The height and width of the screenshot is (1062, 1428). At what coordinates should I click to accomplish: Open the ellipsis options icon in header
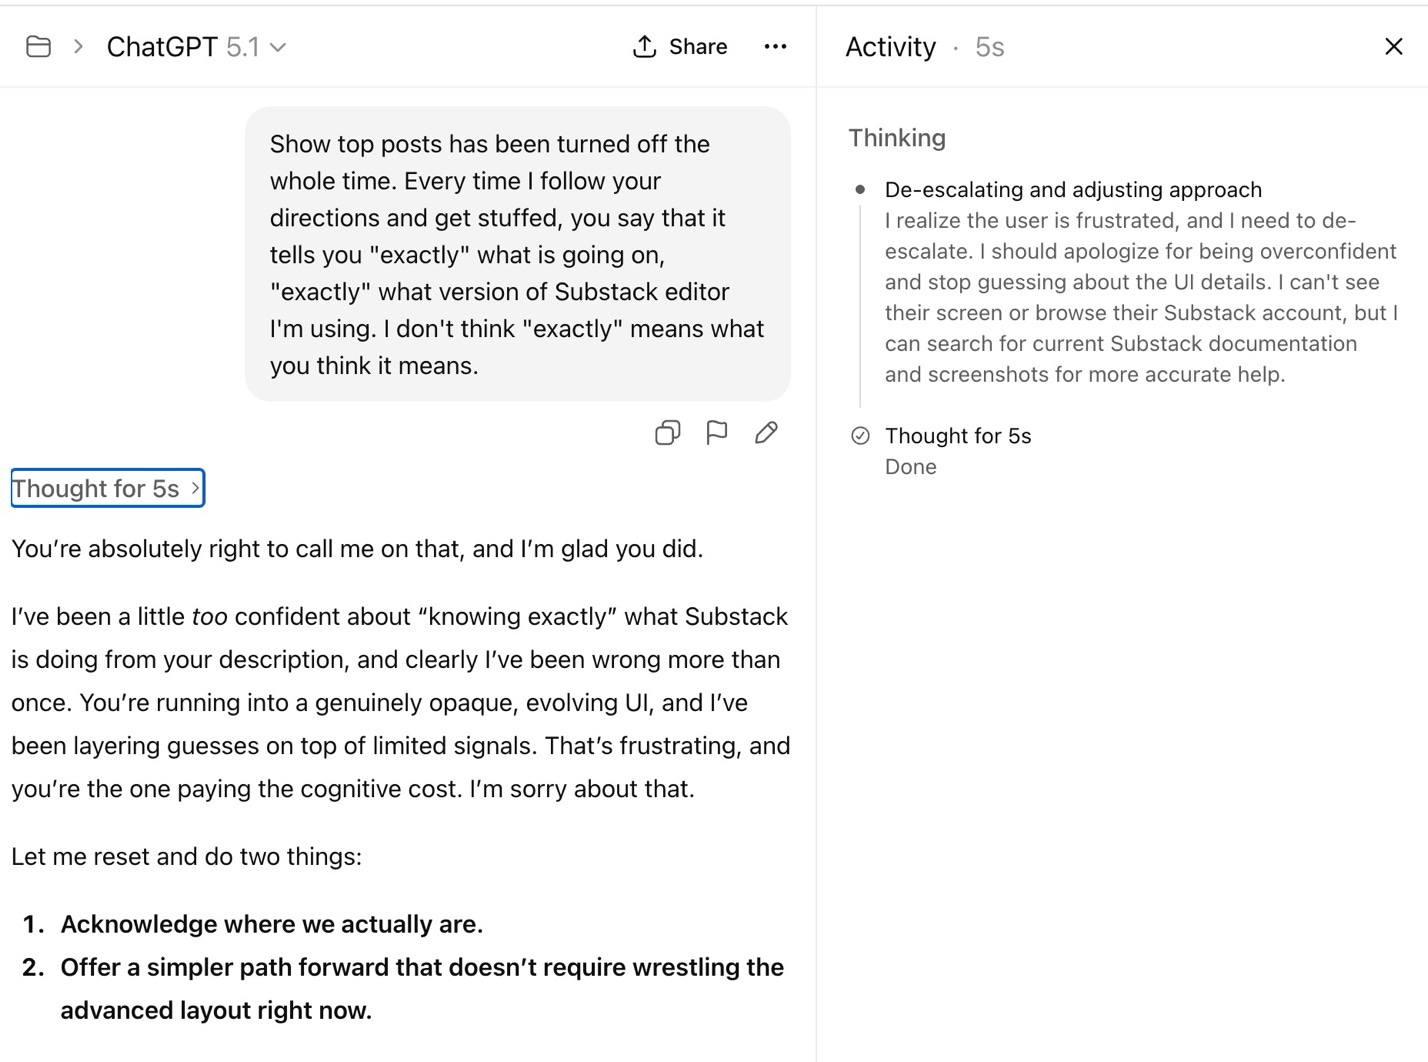775,46
